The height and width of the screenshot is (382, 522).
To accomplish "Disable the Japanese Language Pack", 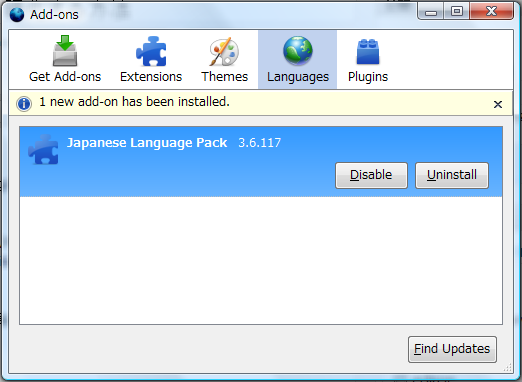I will 371,175.
